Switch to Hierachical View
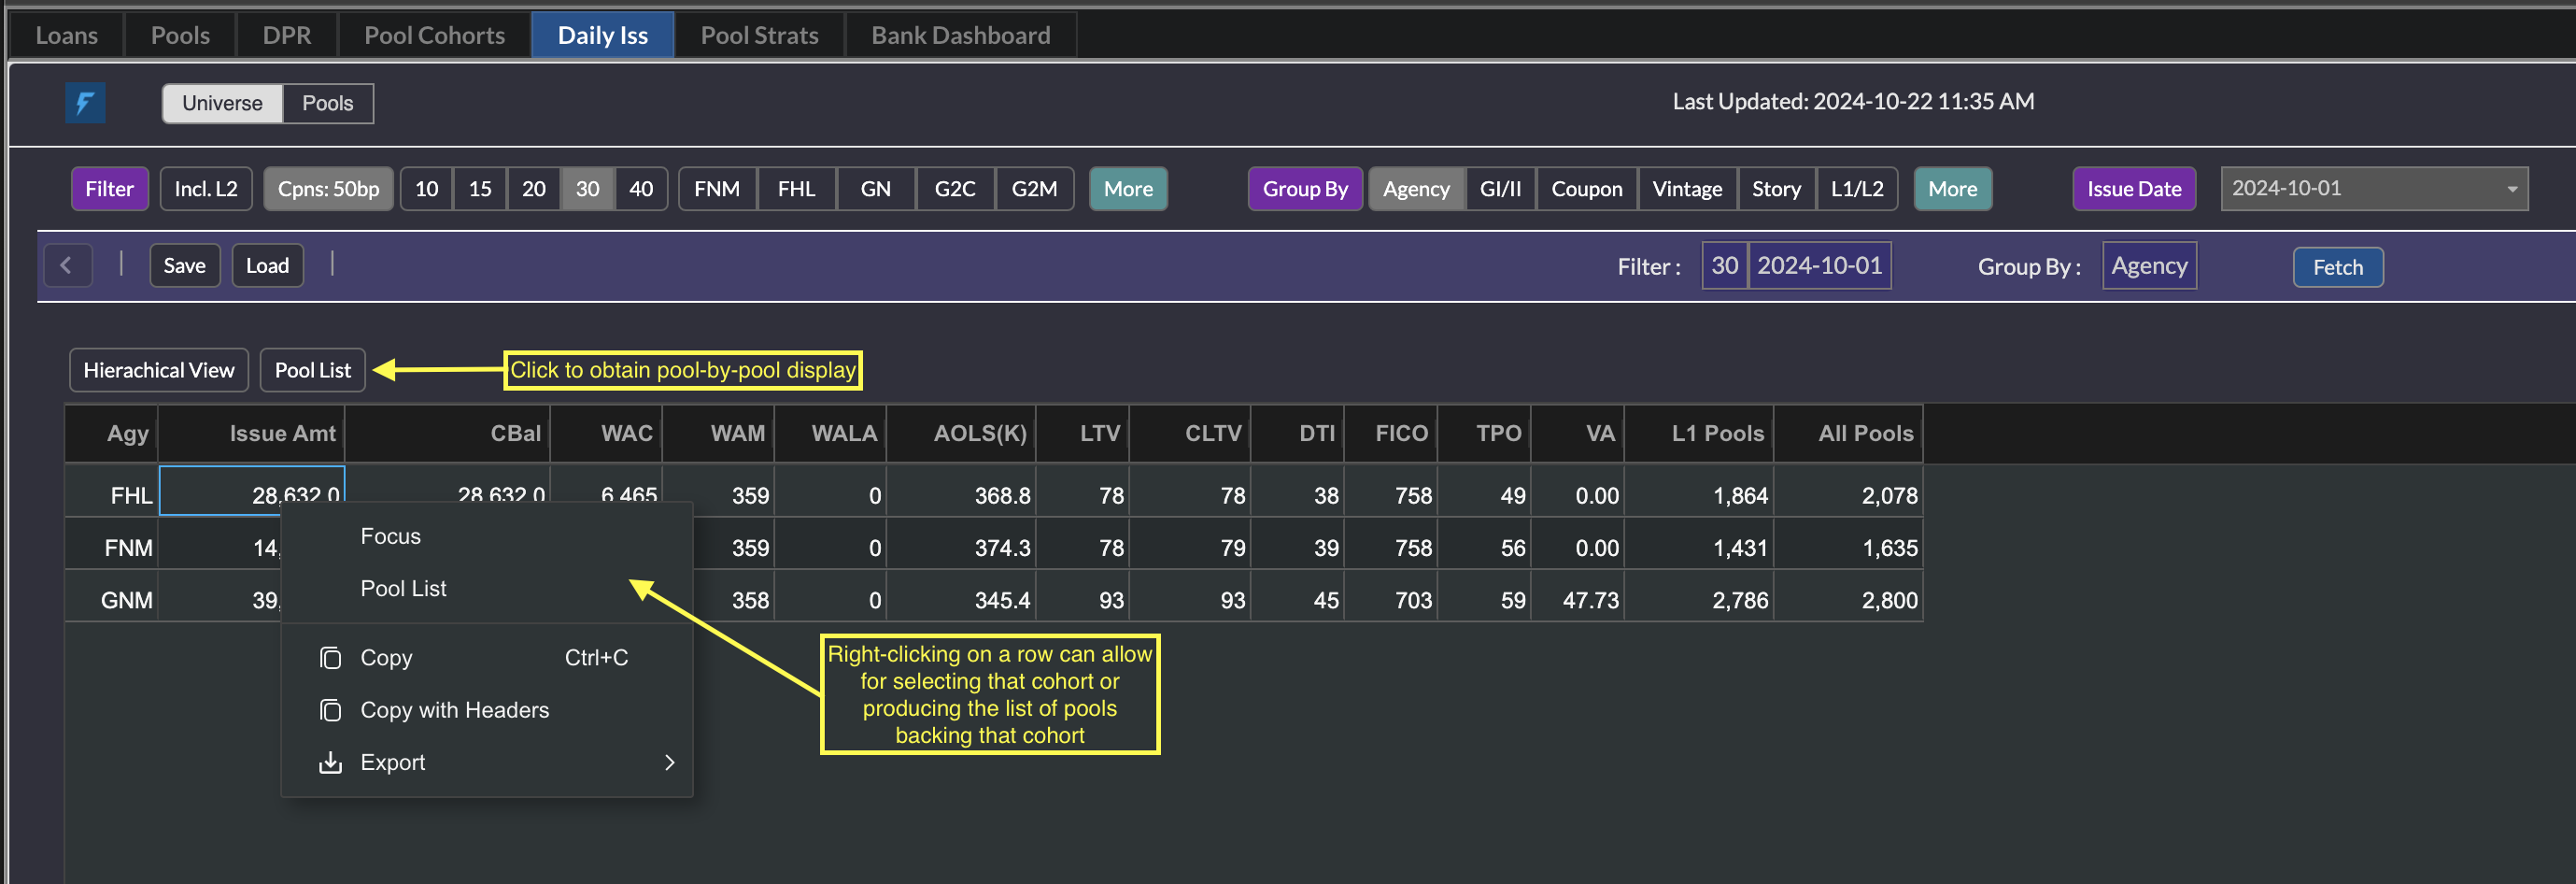 click(x=159, y=370)
